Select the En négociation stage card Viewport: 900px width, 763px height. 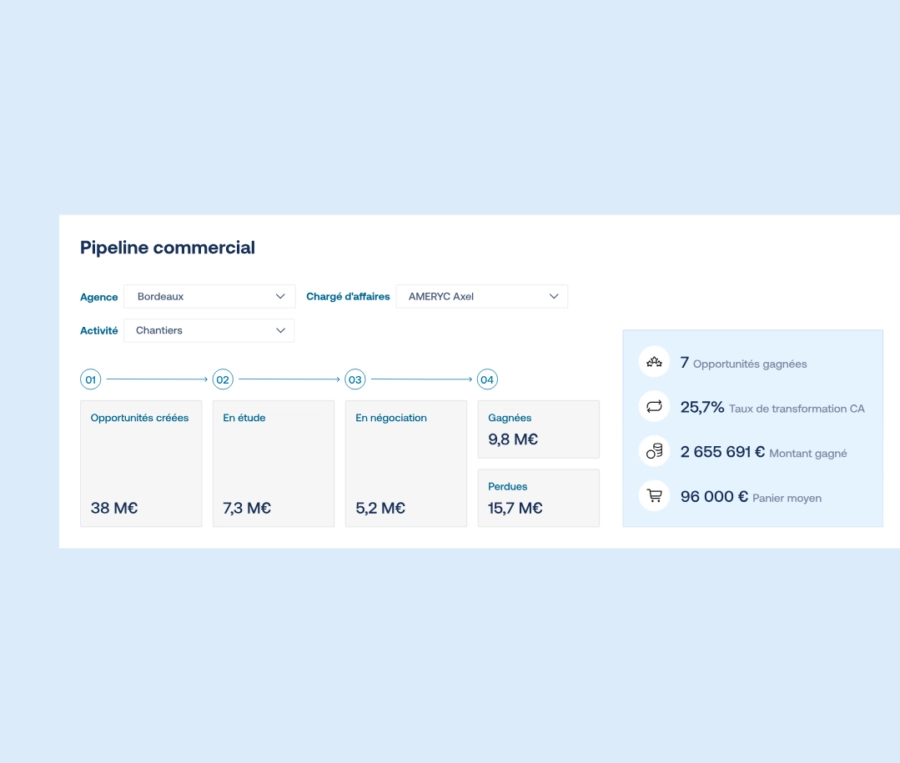[x=405, y=462]
